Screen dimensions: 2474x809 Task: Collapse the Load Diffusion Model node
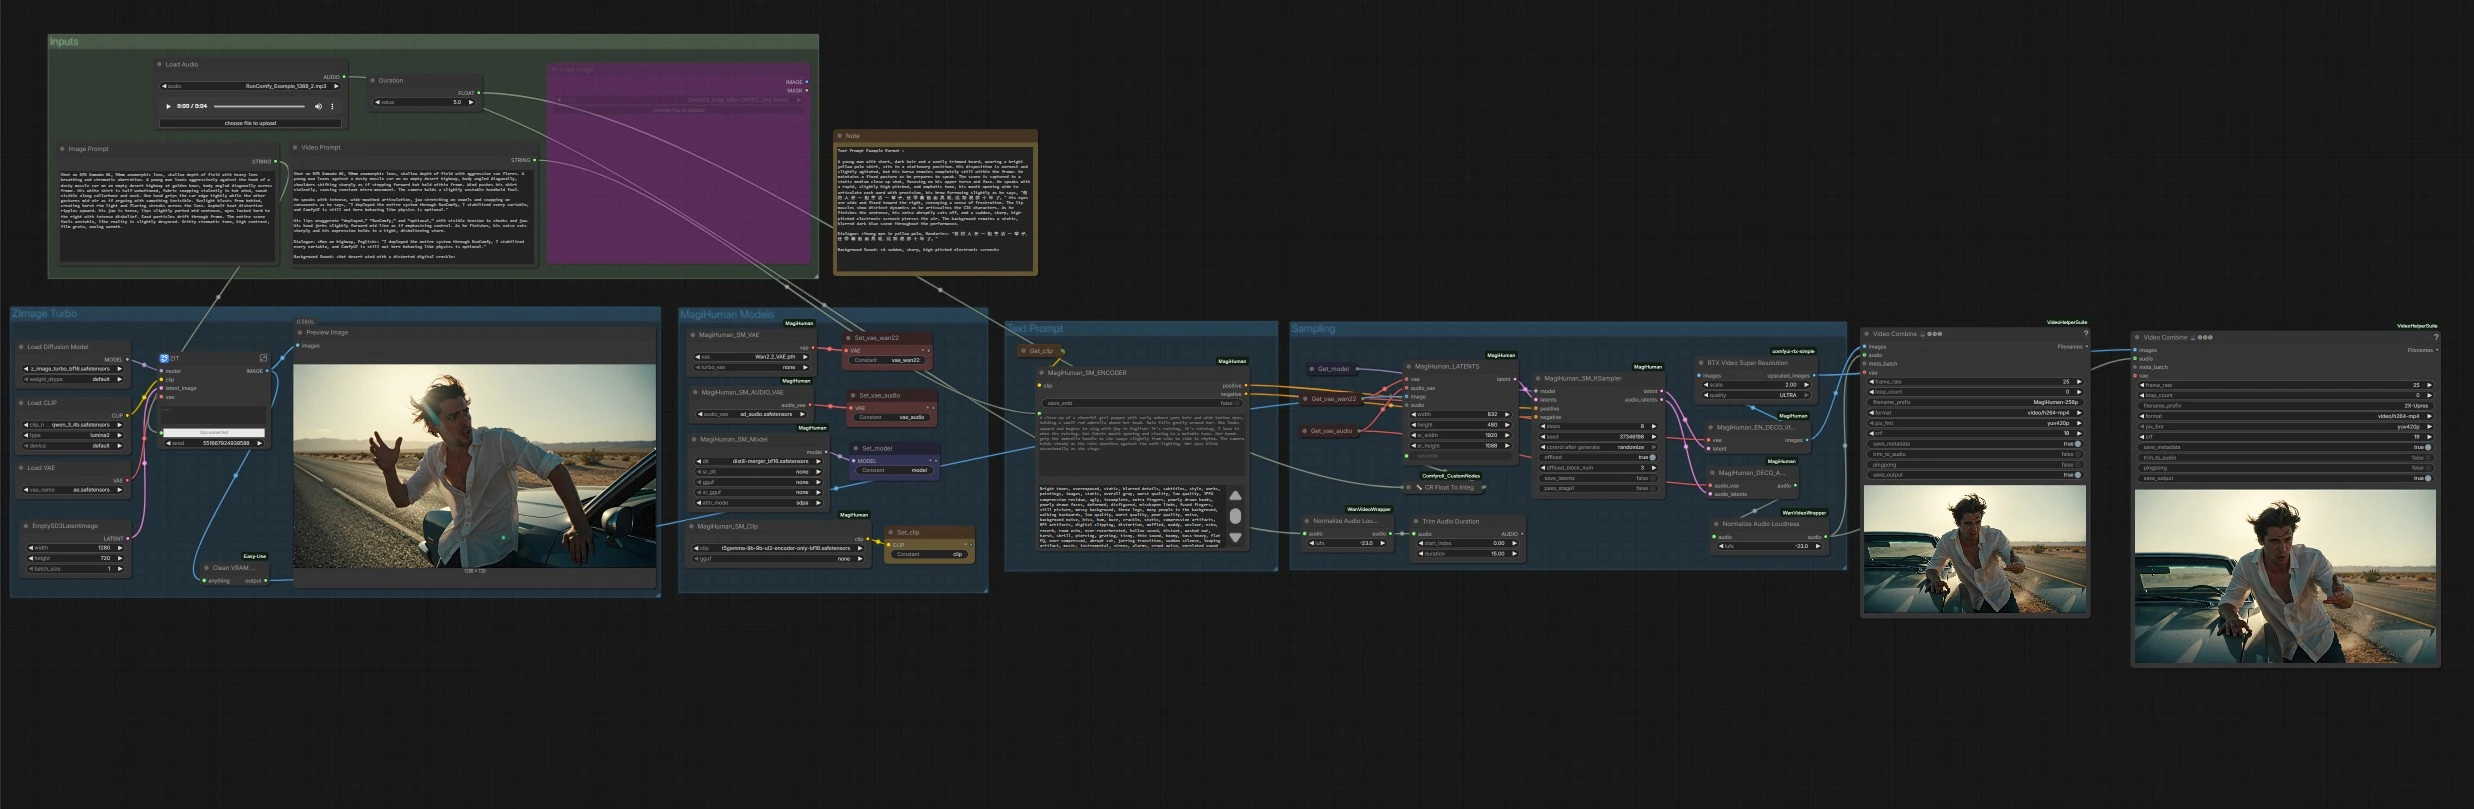[21, 347]
